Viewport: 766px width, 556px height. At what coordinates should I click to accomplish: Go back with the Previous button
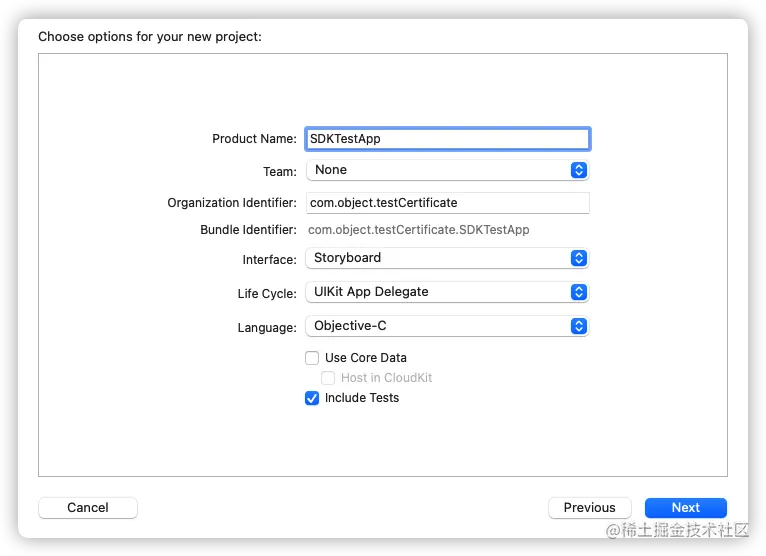[x=589, y=508]
